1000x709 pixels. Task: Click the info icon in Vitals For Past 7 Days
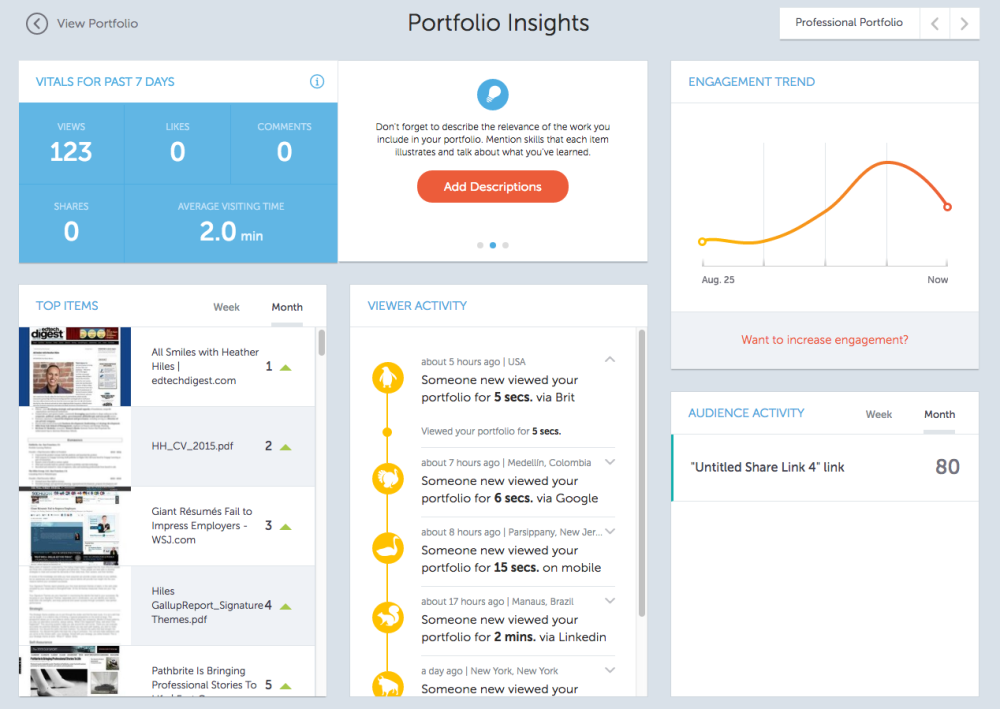[317, 82]
